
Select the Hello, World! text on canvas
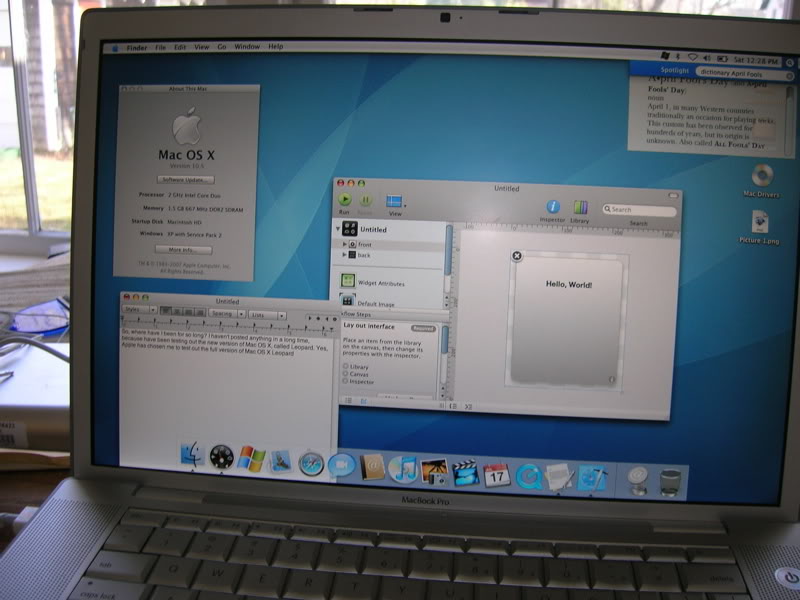pos(569,285)
